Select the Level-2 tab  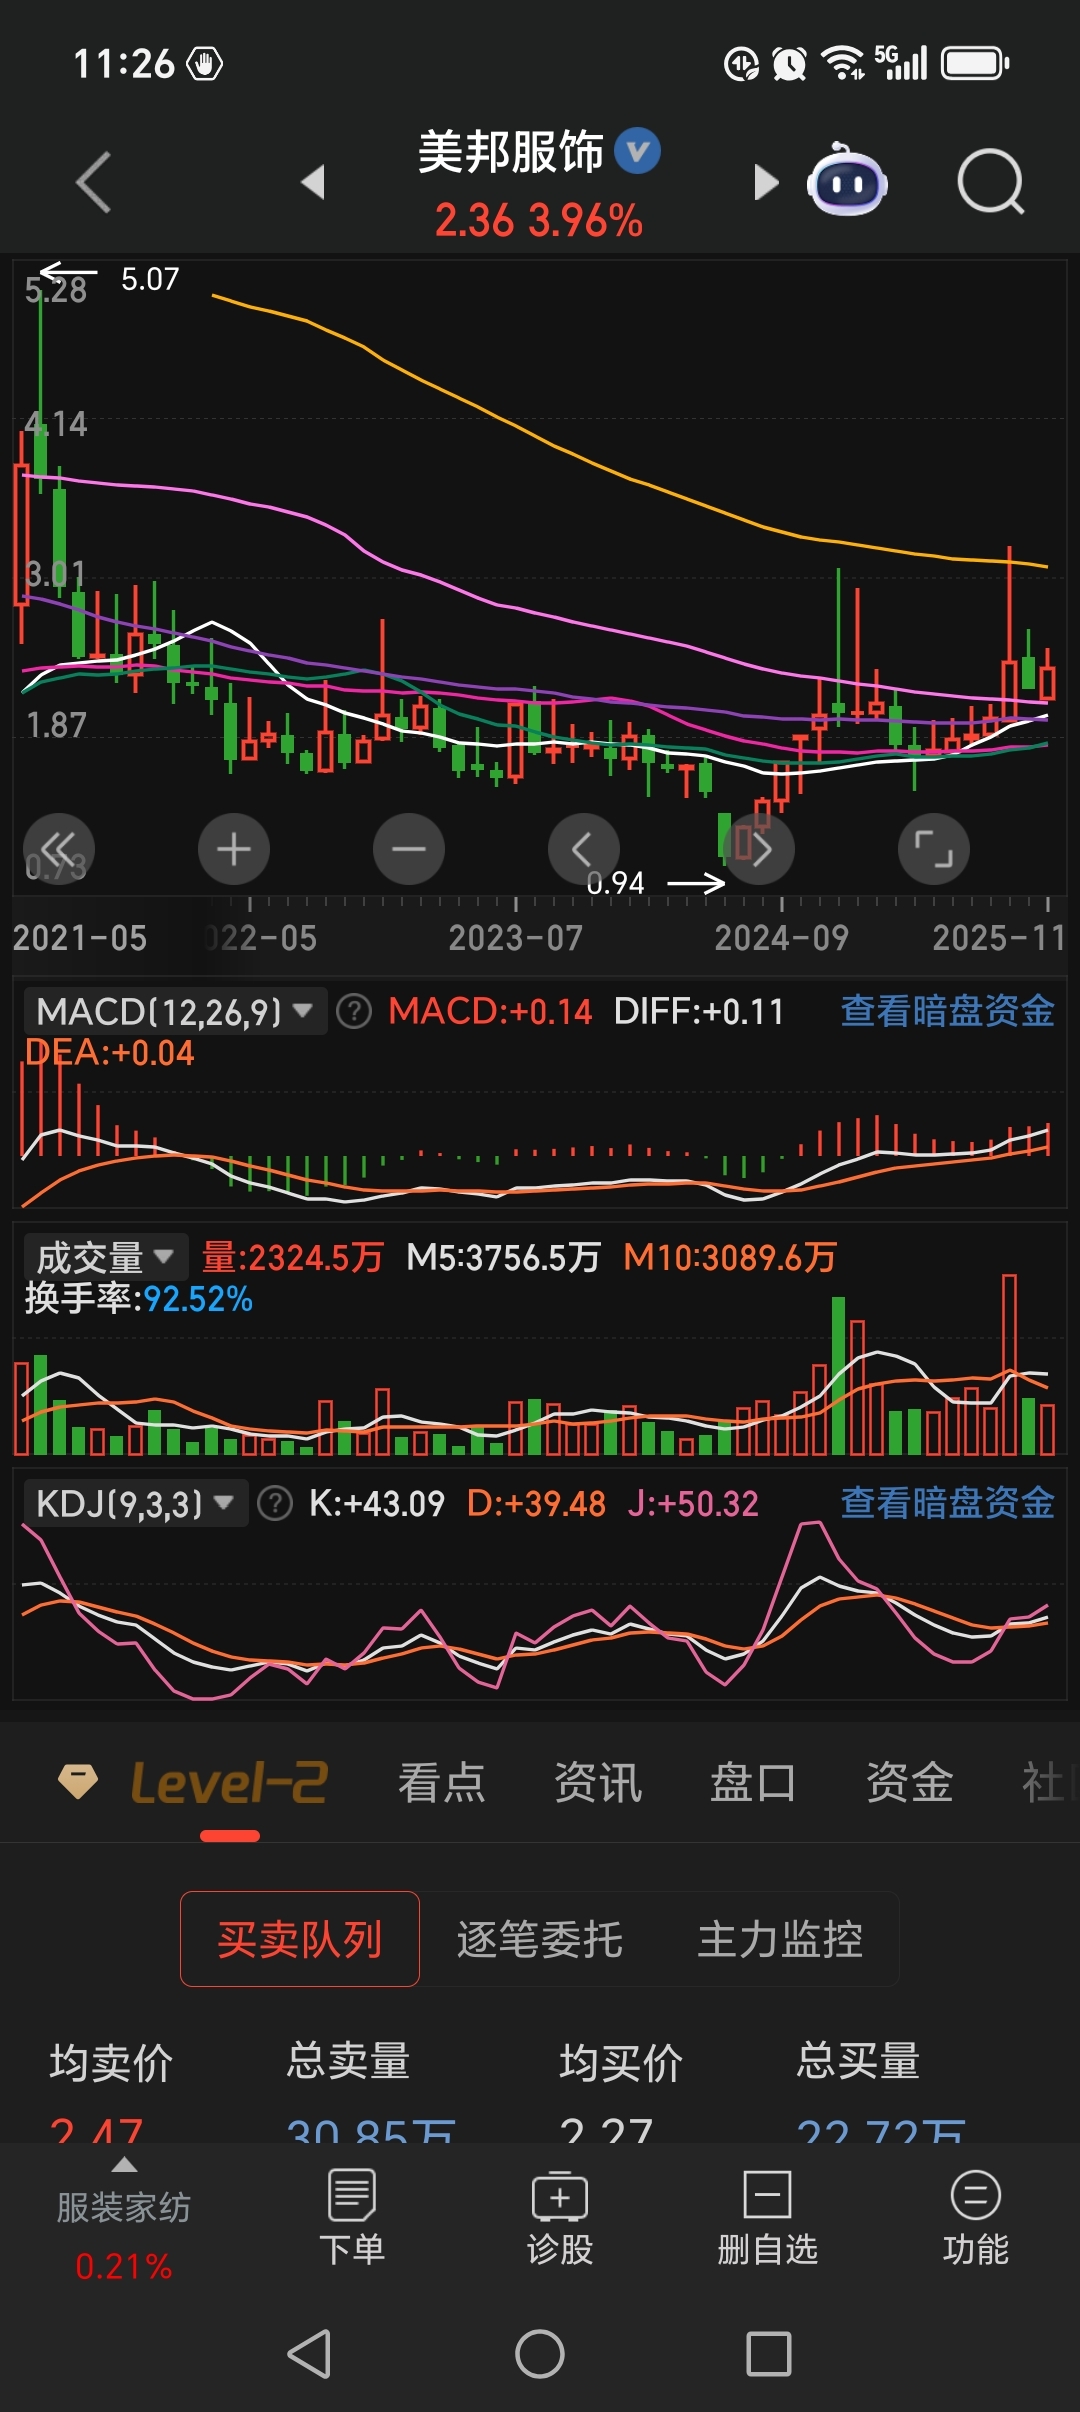coord(229,1783)
